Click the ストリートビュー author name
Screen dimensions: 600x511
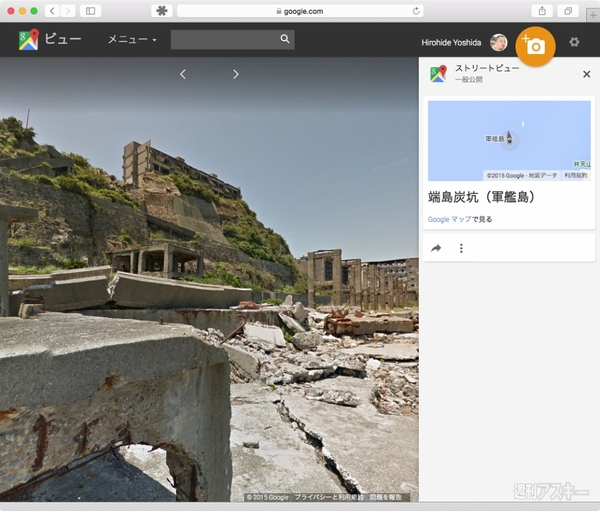coord(487,68)
